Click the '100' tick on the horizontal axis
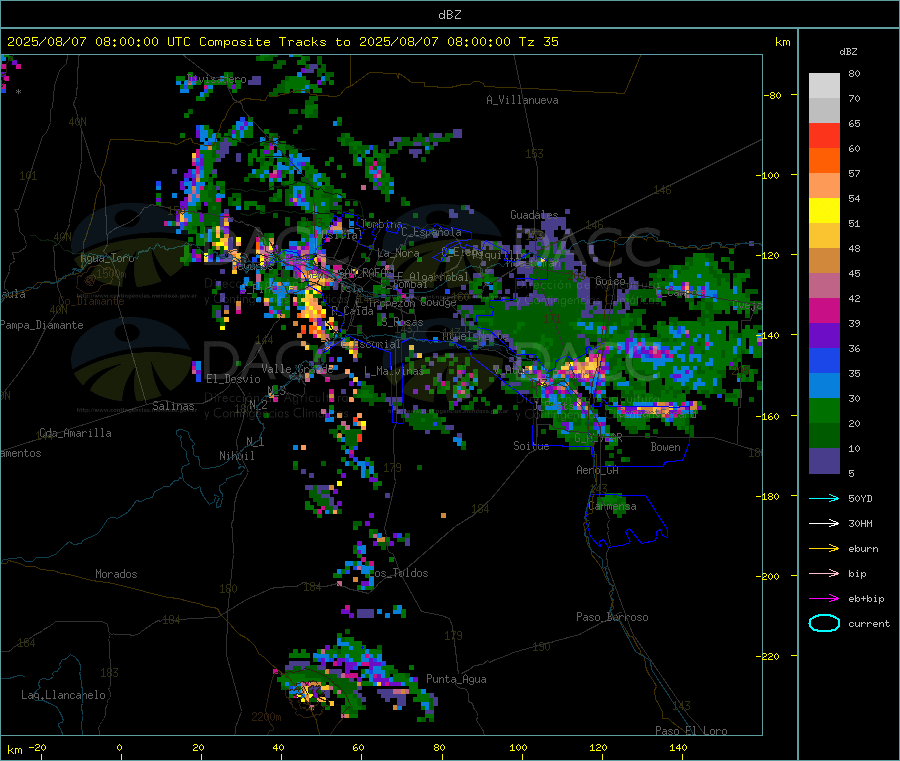Screen dimensions: 900x761 pyautogui.click(x=518, y=748)
